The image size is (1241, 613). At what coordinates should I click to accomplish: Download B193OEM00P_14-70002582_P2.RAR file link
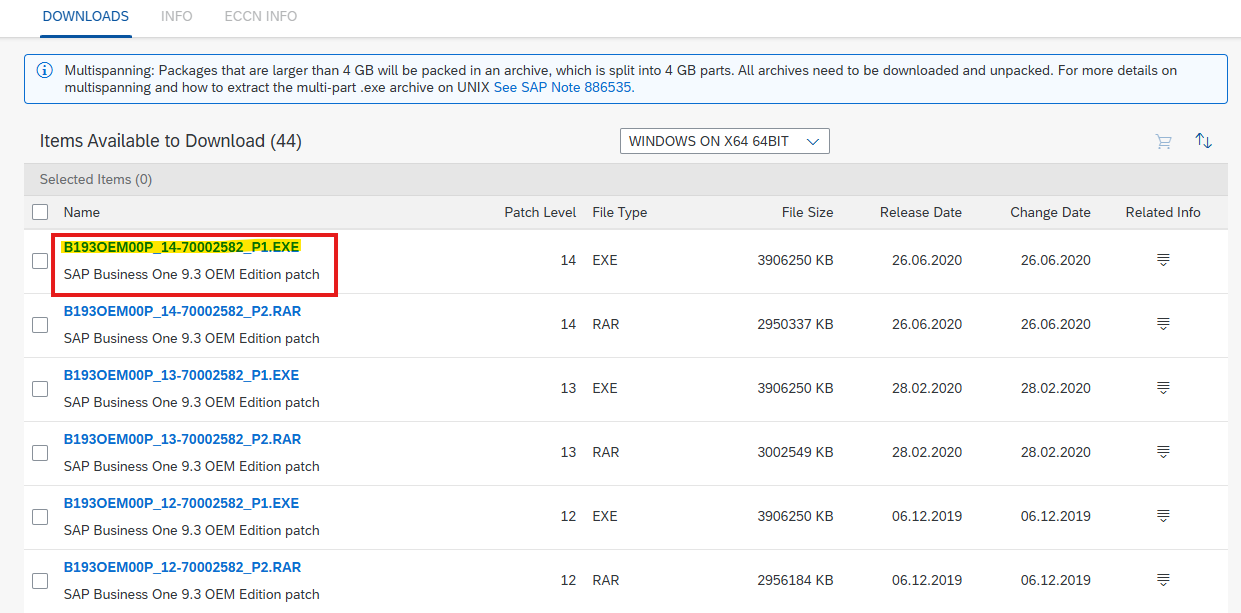182,311
